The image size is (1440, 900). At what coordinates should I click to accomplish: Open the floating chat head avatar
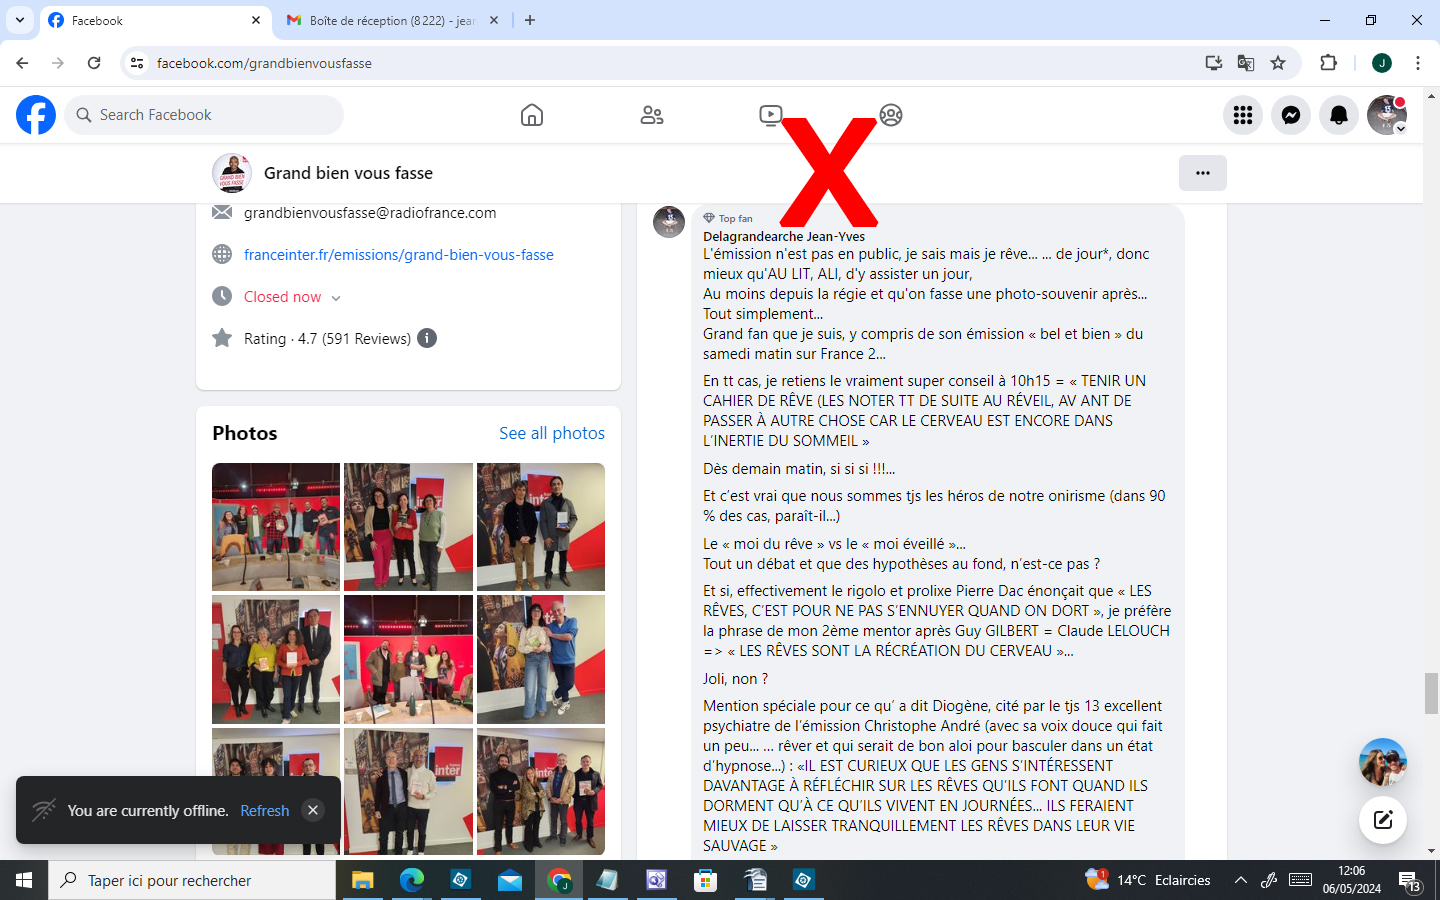coord(1383,762)
